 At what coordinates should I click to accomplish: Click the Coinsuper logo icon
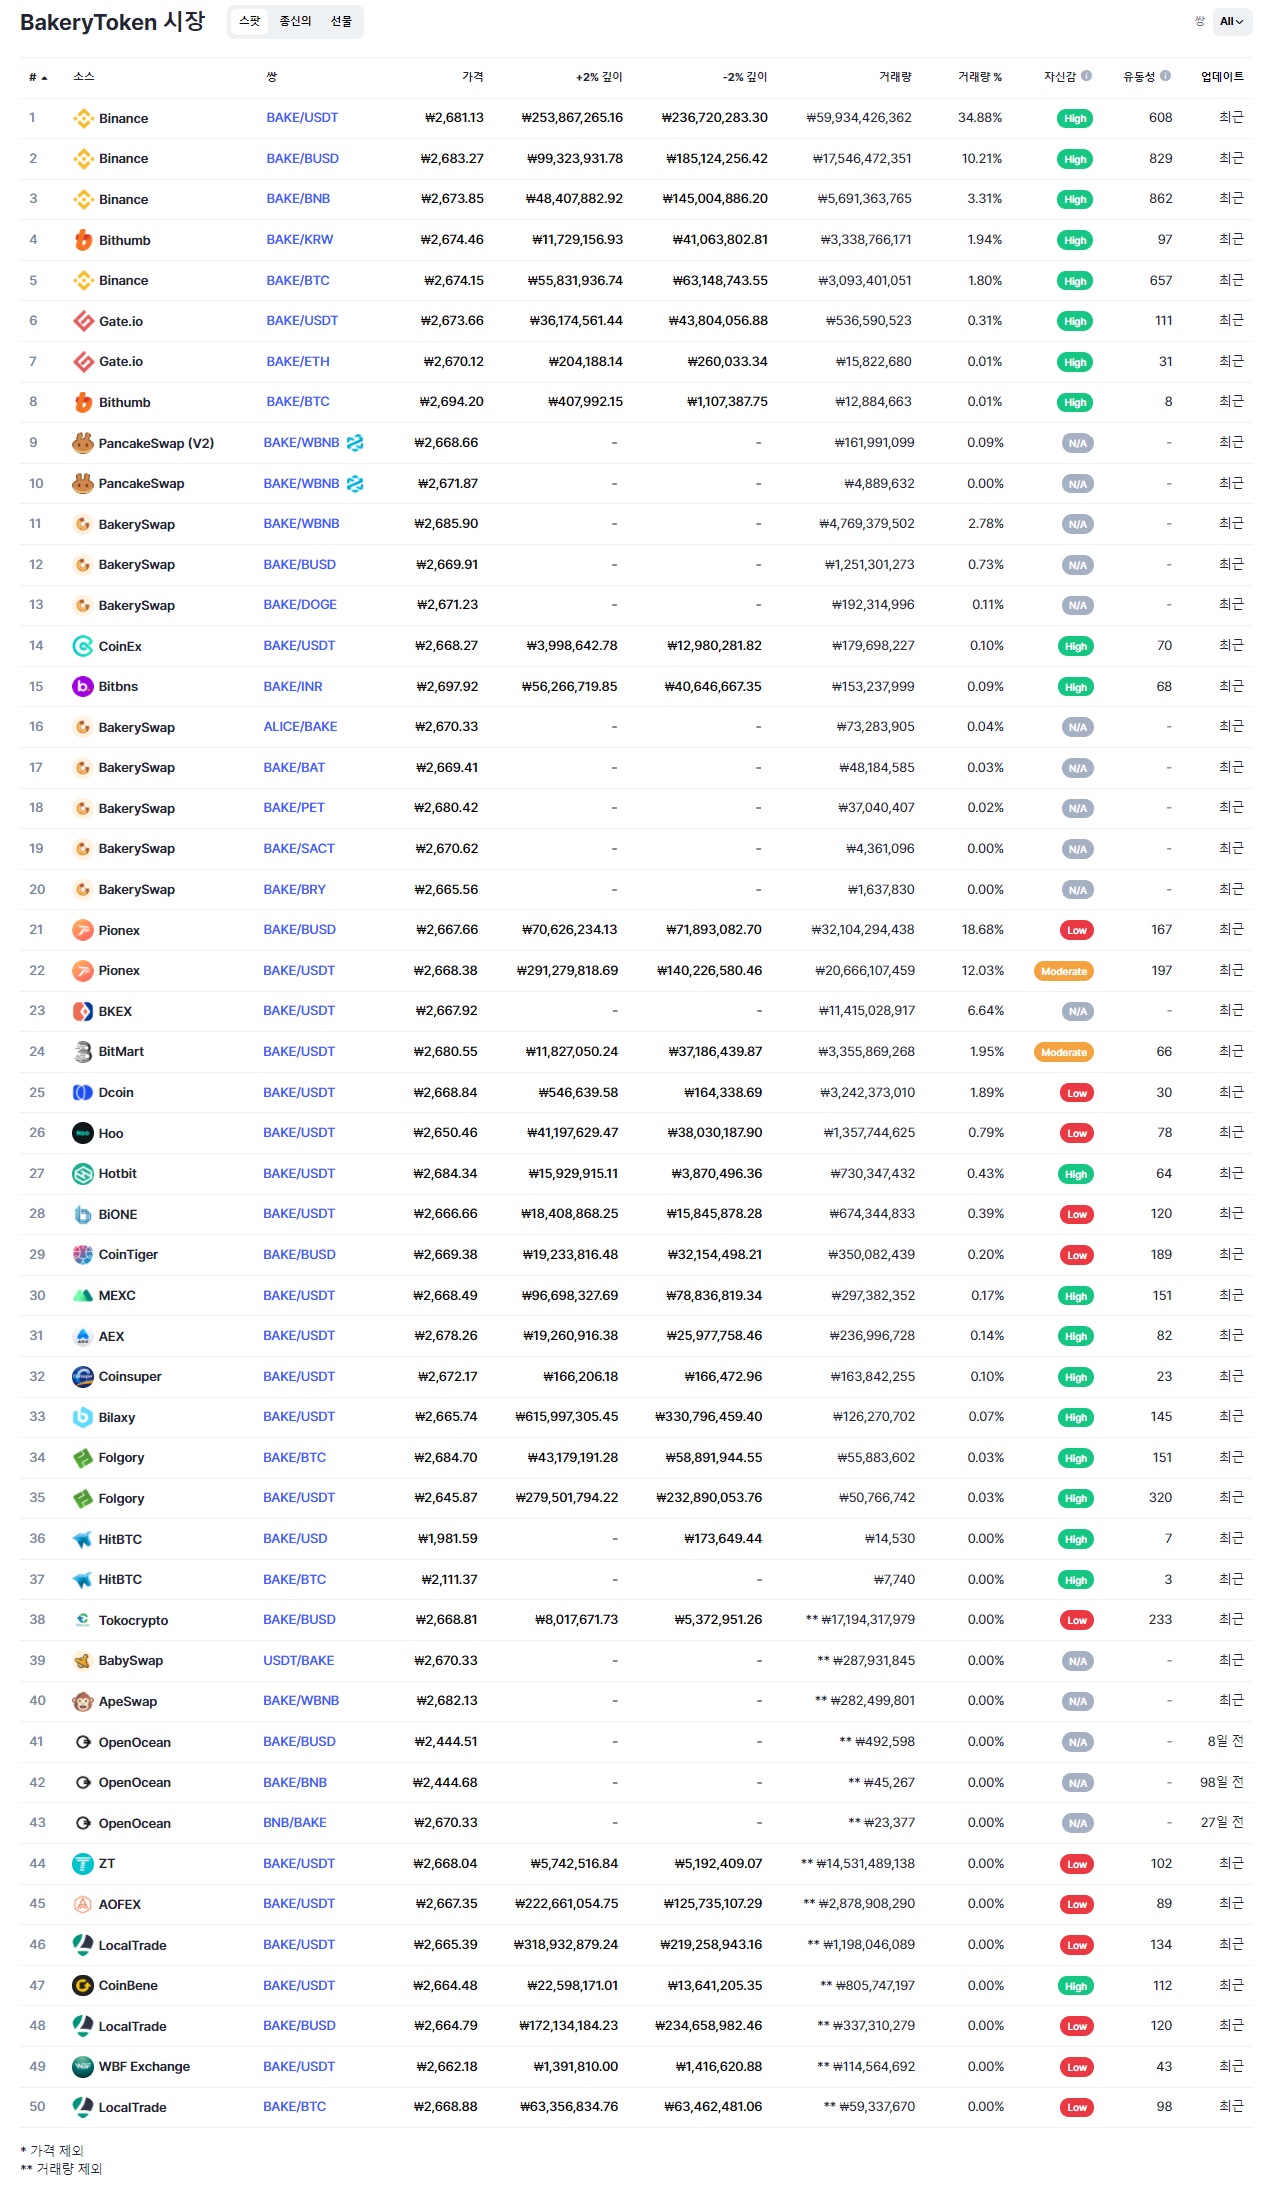click(83, 1376)
